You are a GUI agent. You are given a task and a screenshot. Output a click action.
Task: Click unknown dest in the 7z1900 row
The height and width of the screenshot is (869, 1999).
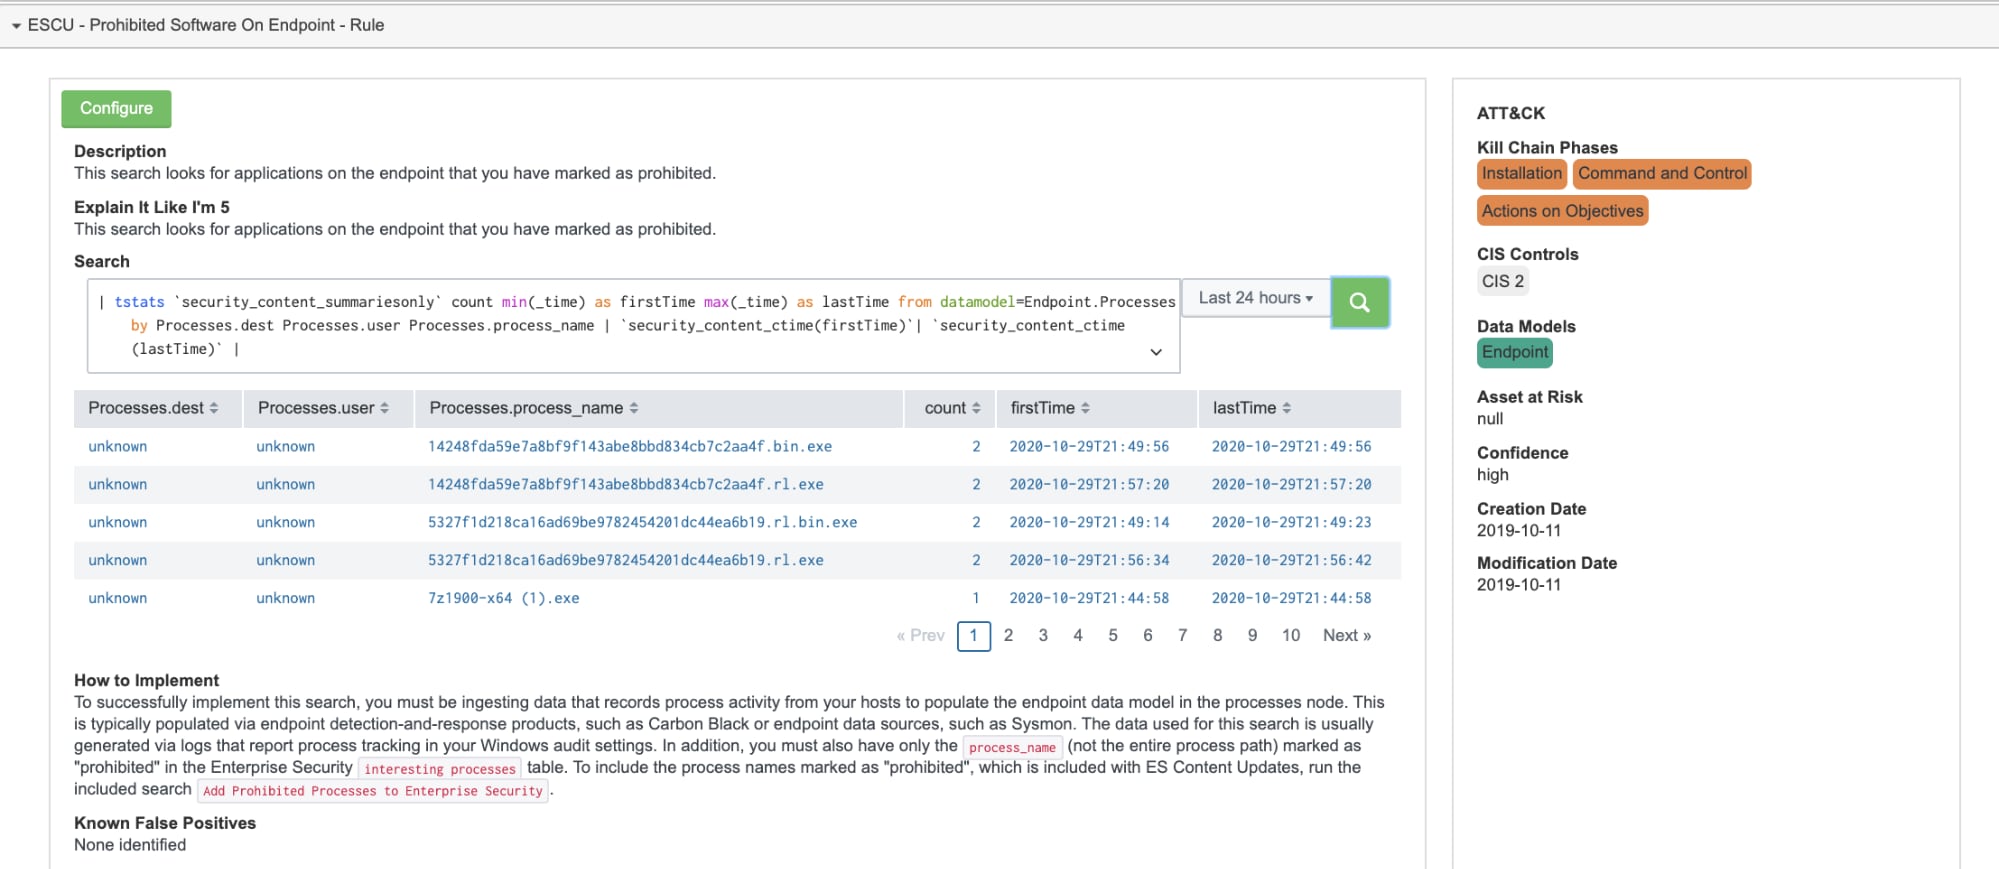pos(118,599)
